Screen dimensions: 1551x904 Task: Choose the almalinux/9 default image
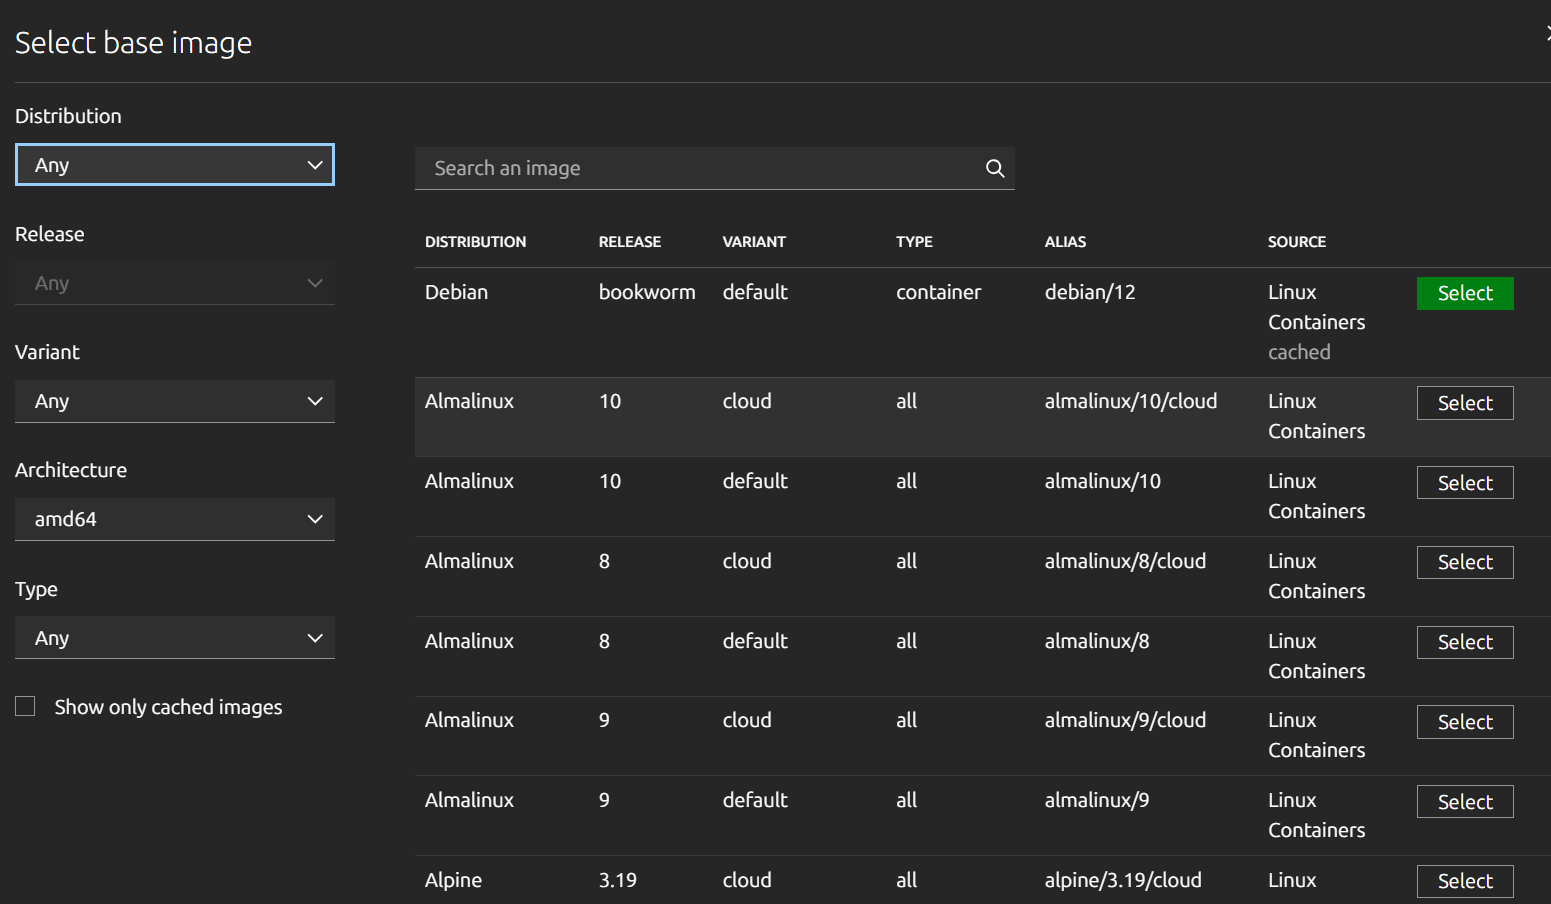1464,802
